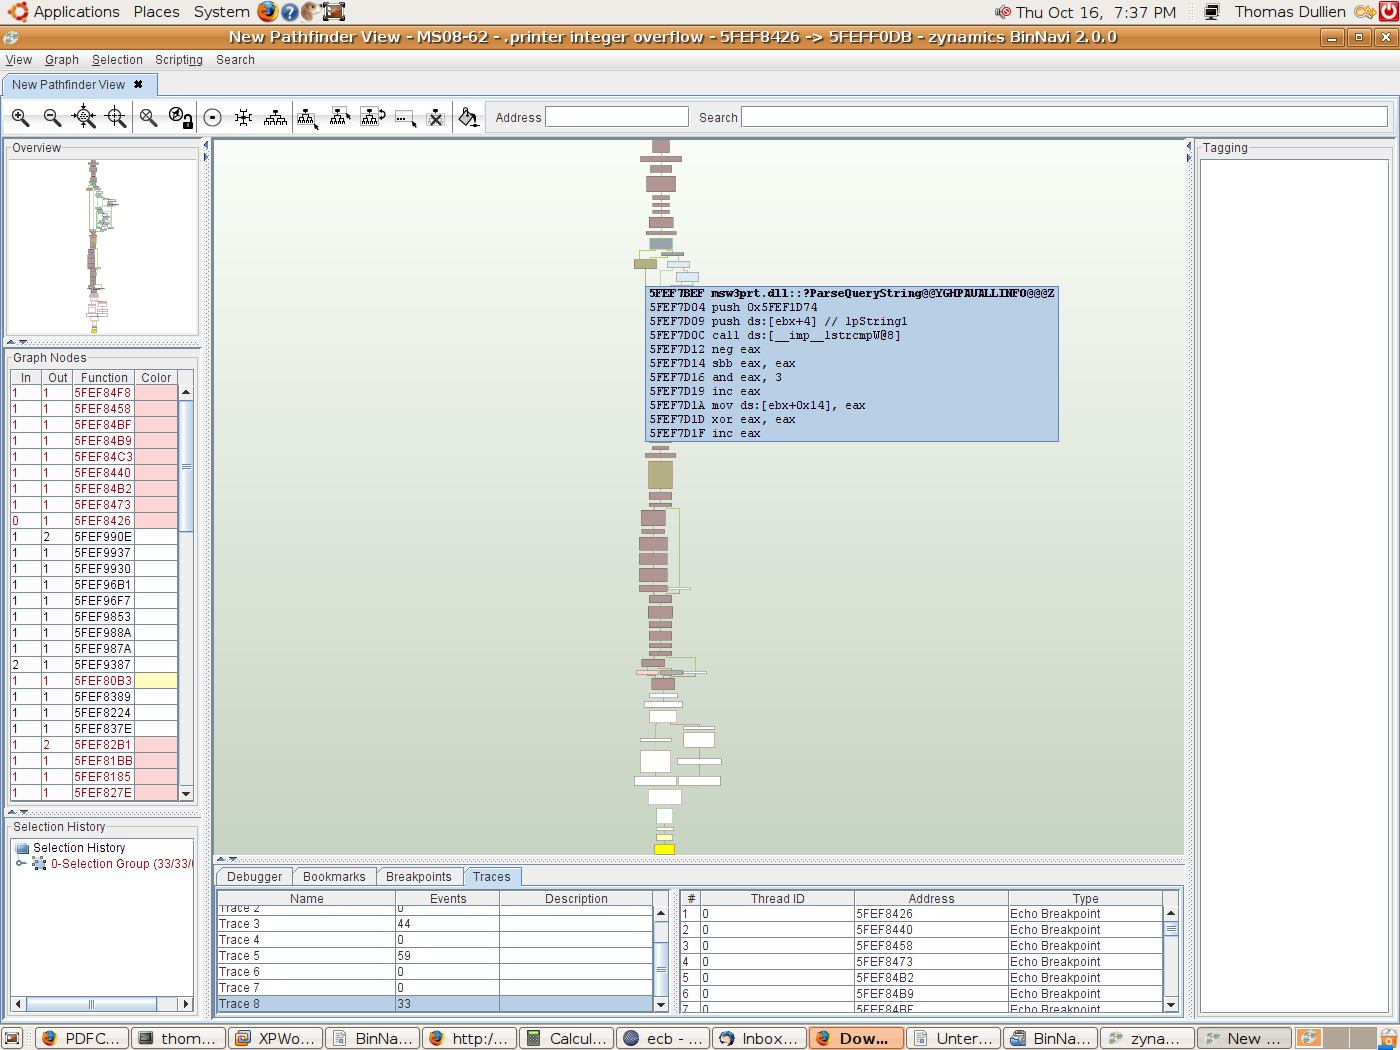
Task: Click into the Address input field
Action: point(617,117)
